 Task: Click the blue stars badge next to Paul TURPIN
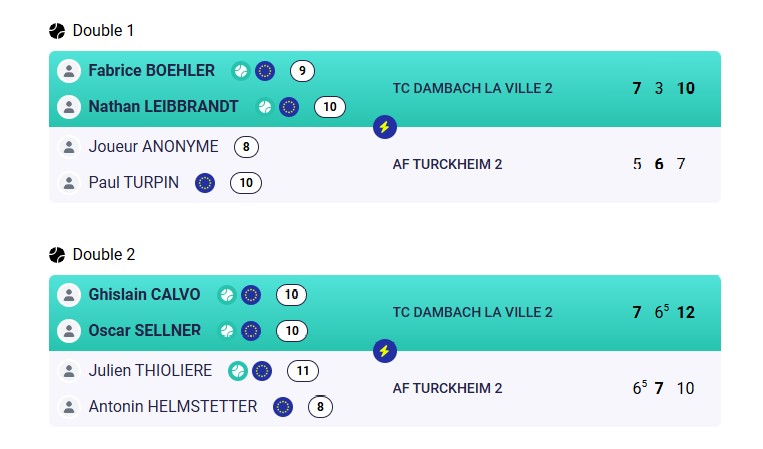[x=205, y=183]
